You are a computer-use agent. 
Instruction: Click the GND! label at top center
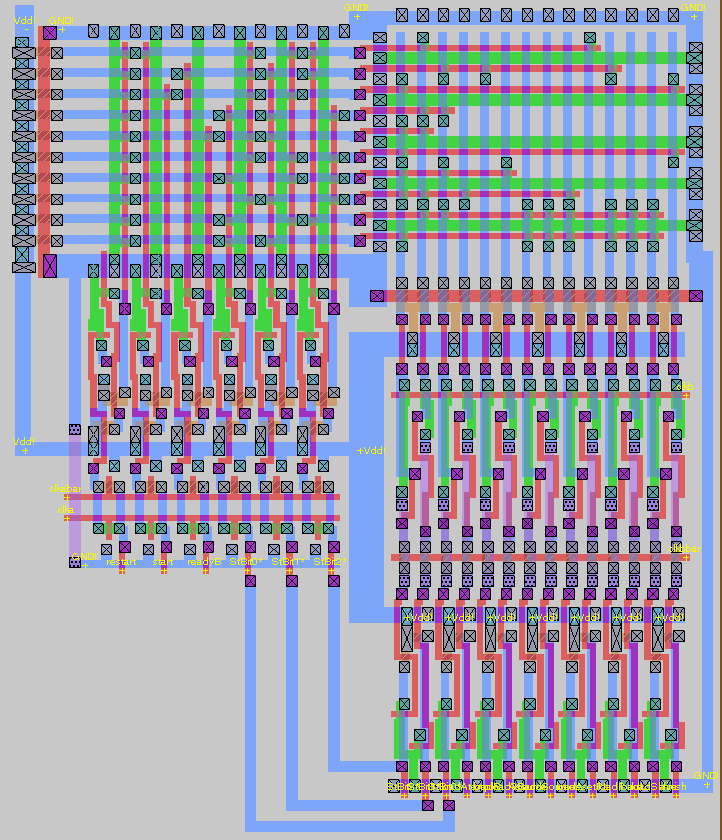point(356,8)
